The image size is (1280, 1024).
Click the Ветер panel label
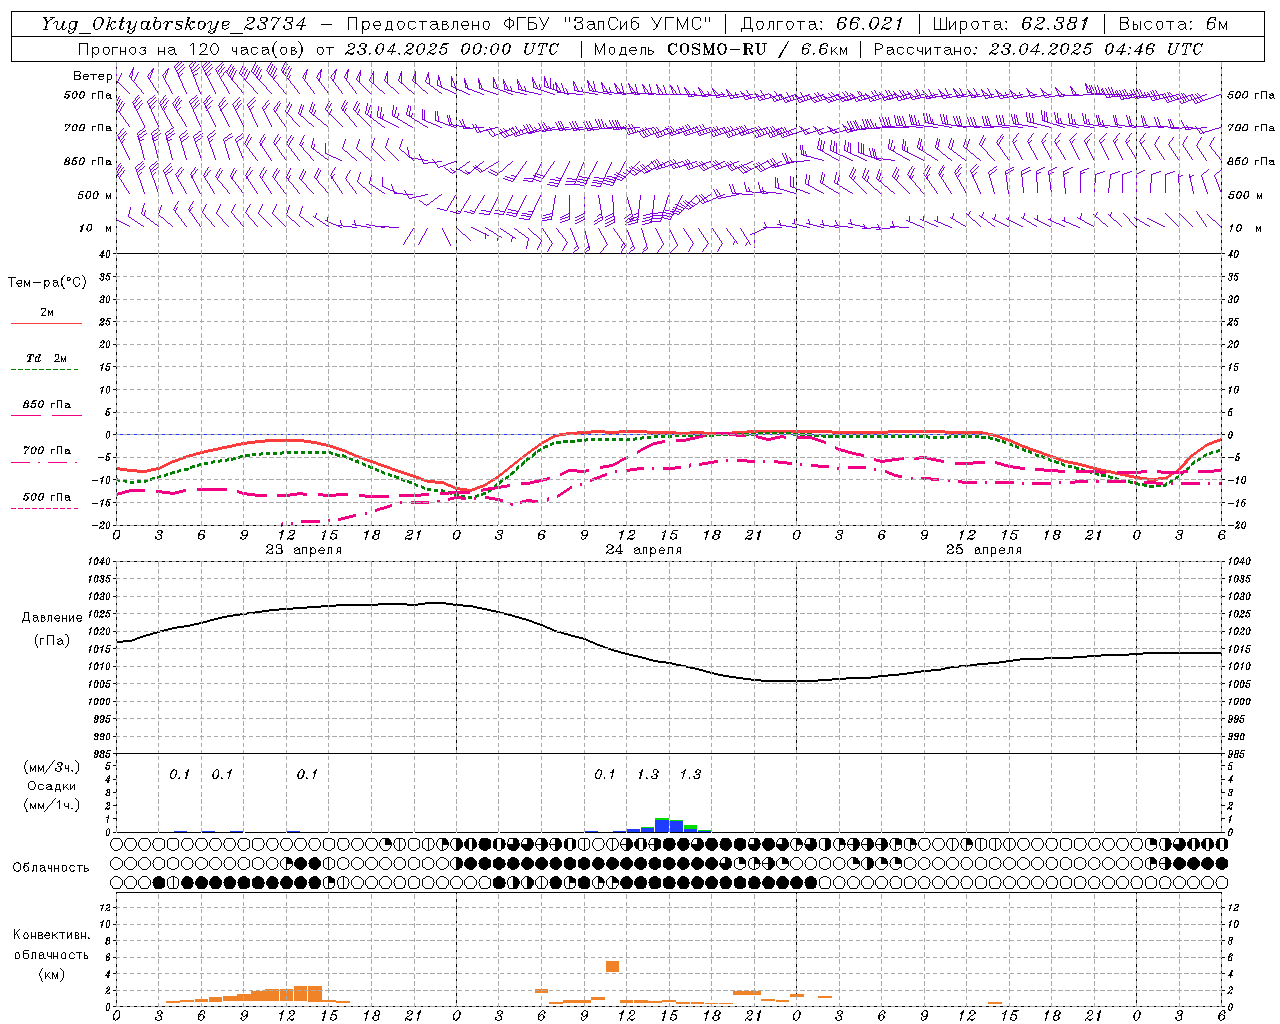coord(92,76)
